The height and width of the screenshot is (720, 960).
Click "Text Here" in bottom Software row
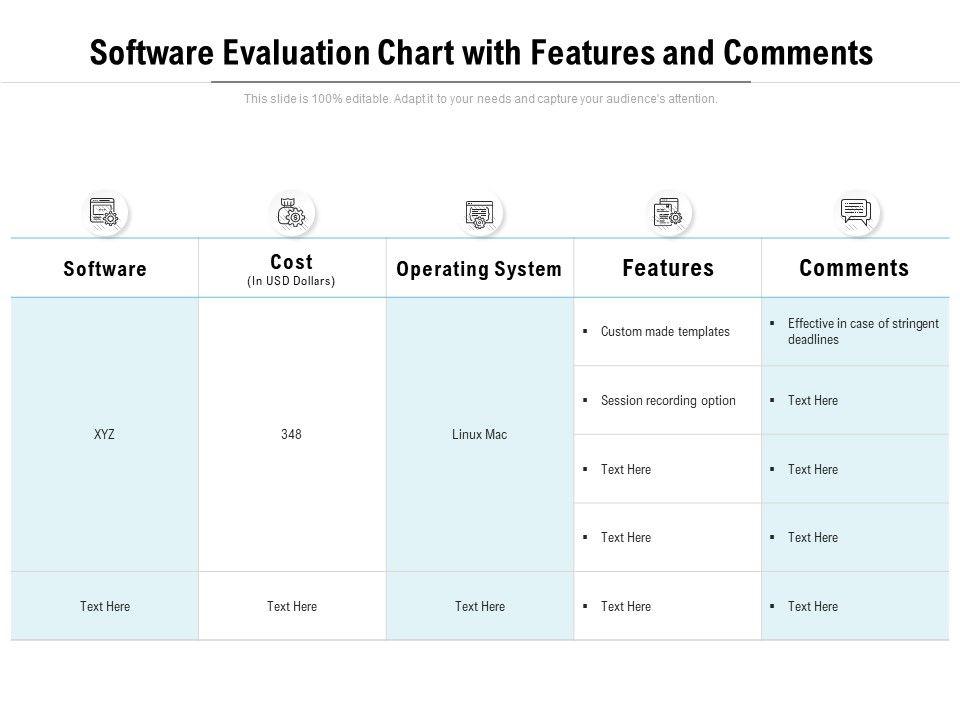[105, 606]
